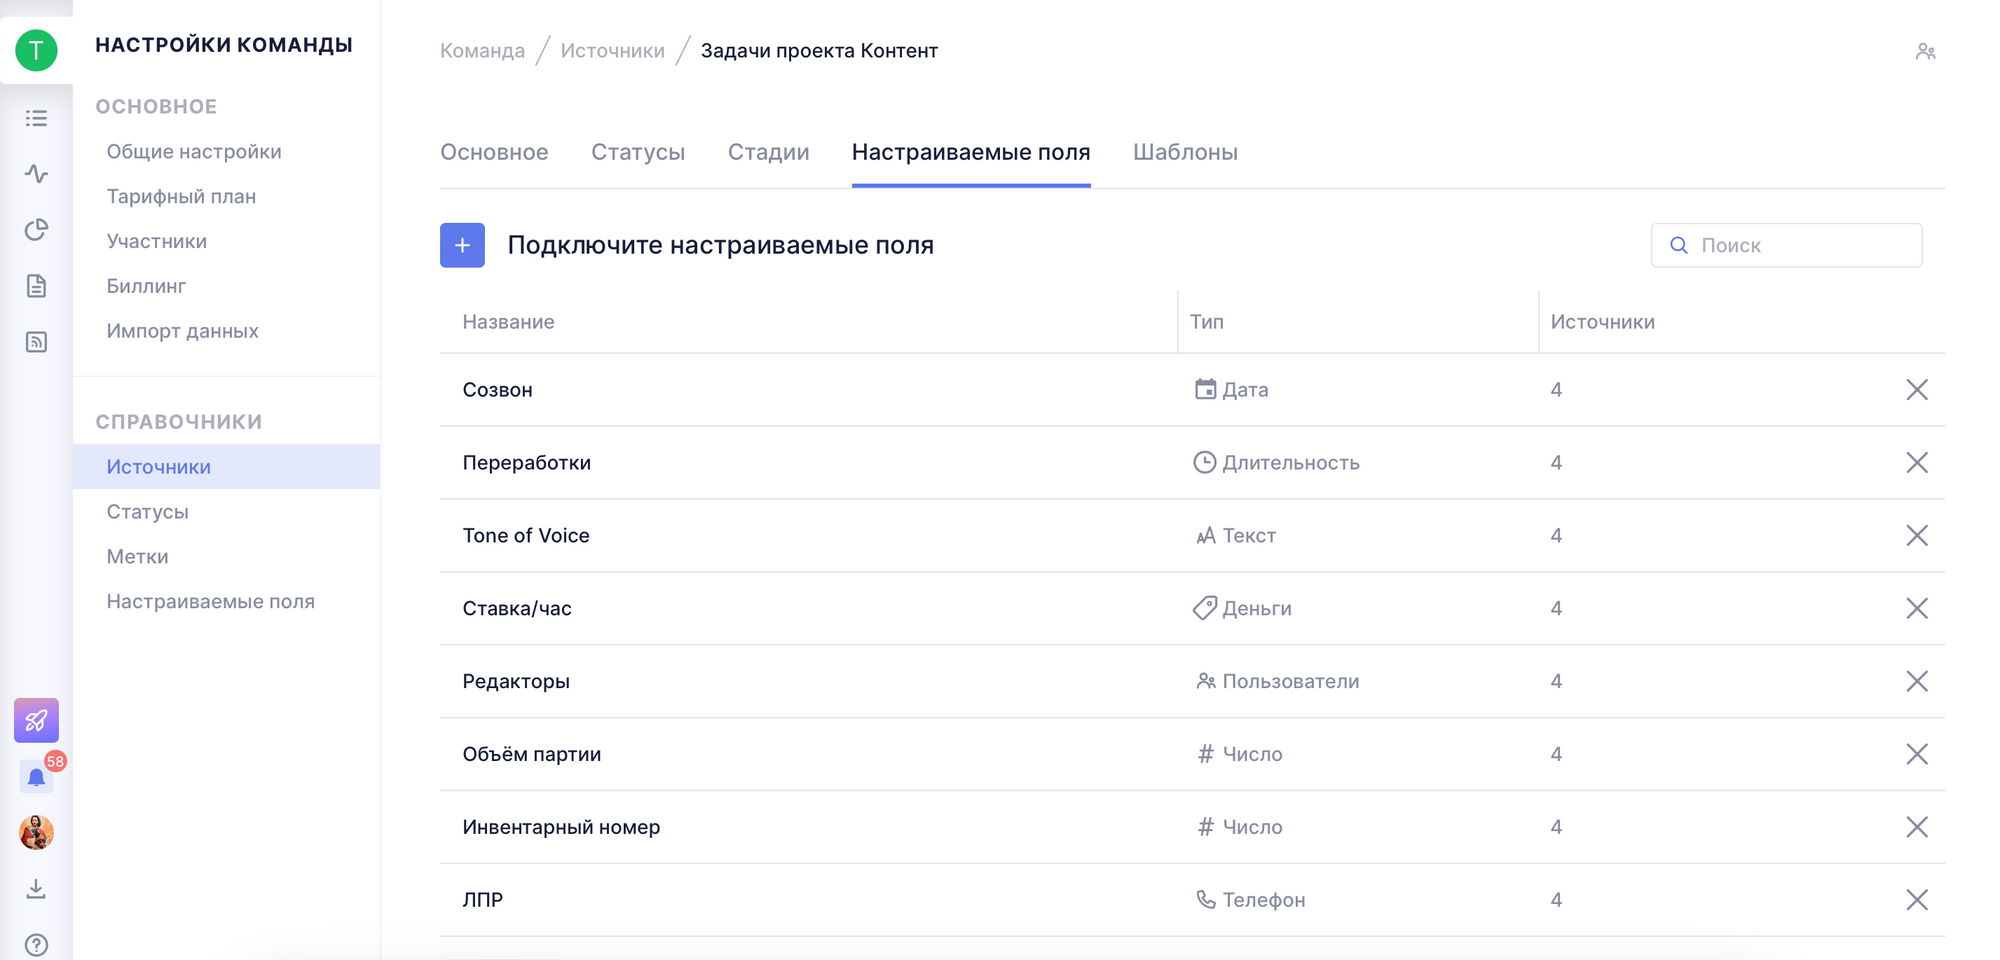Open user avatar profile picture
Viewport: 2000px width, 960px height.
coord(37,832)
